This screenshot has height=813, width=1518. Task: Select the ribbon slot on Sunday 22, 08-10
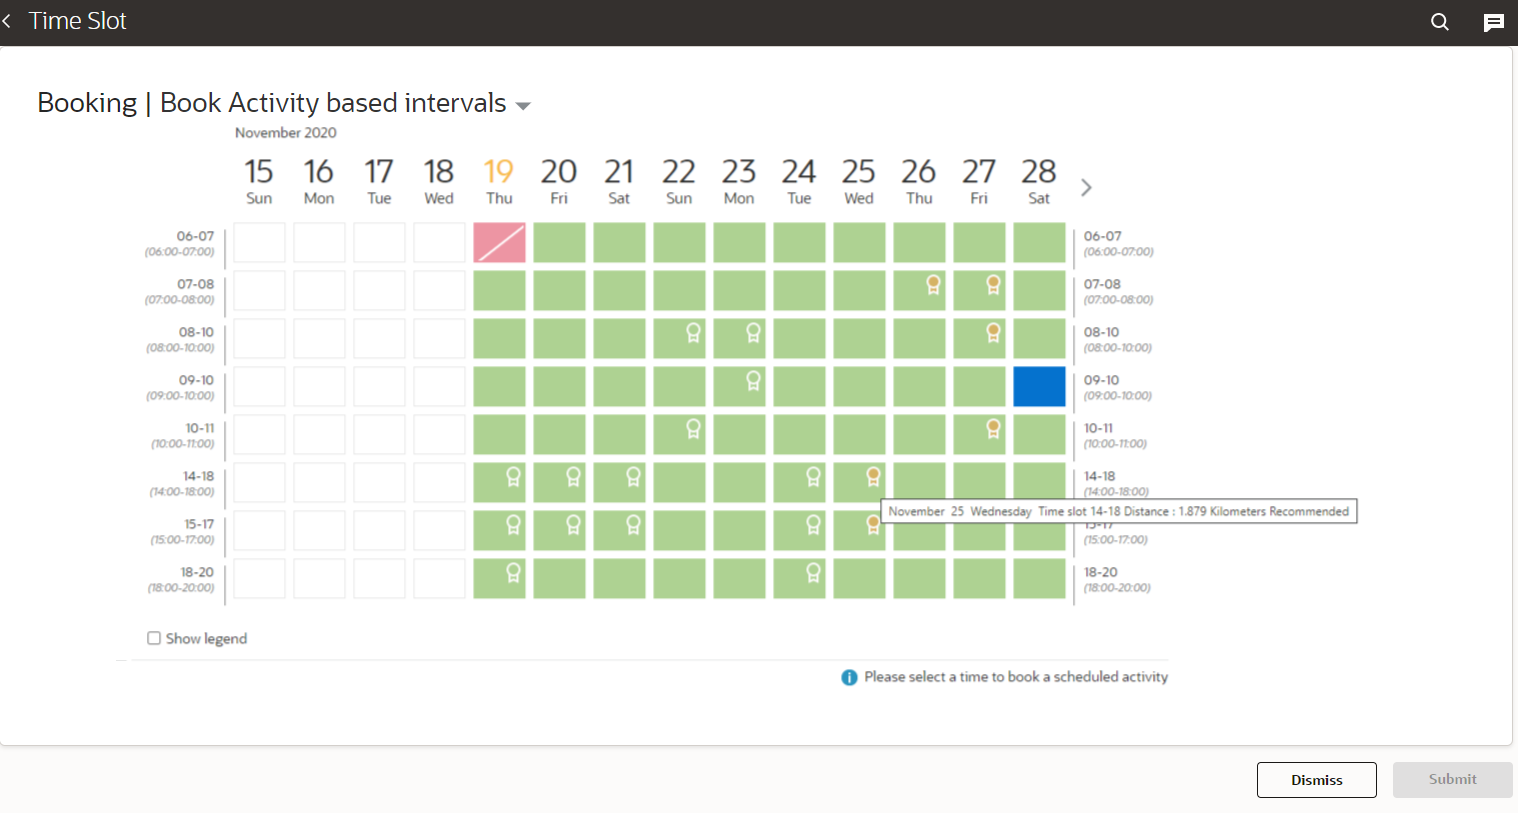[x=693, y=333]
